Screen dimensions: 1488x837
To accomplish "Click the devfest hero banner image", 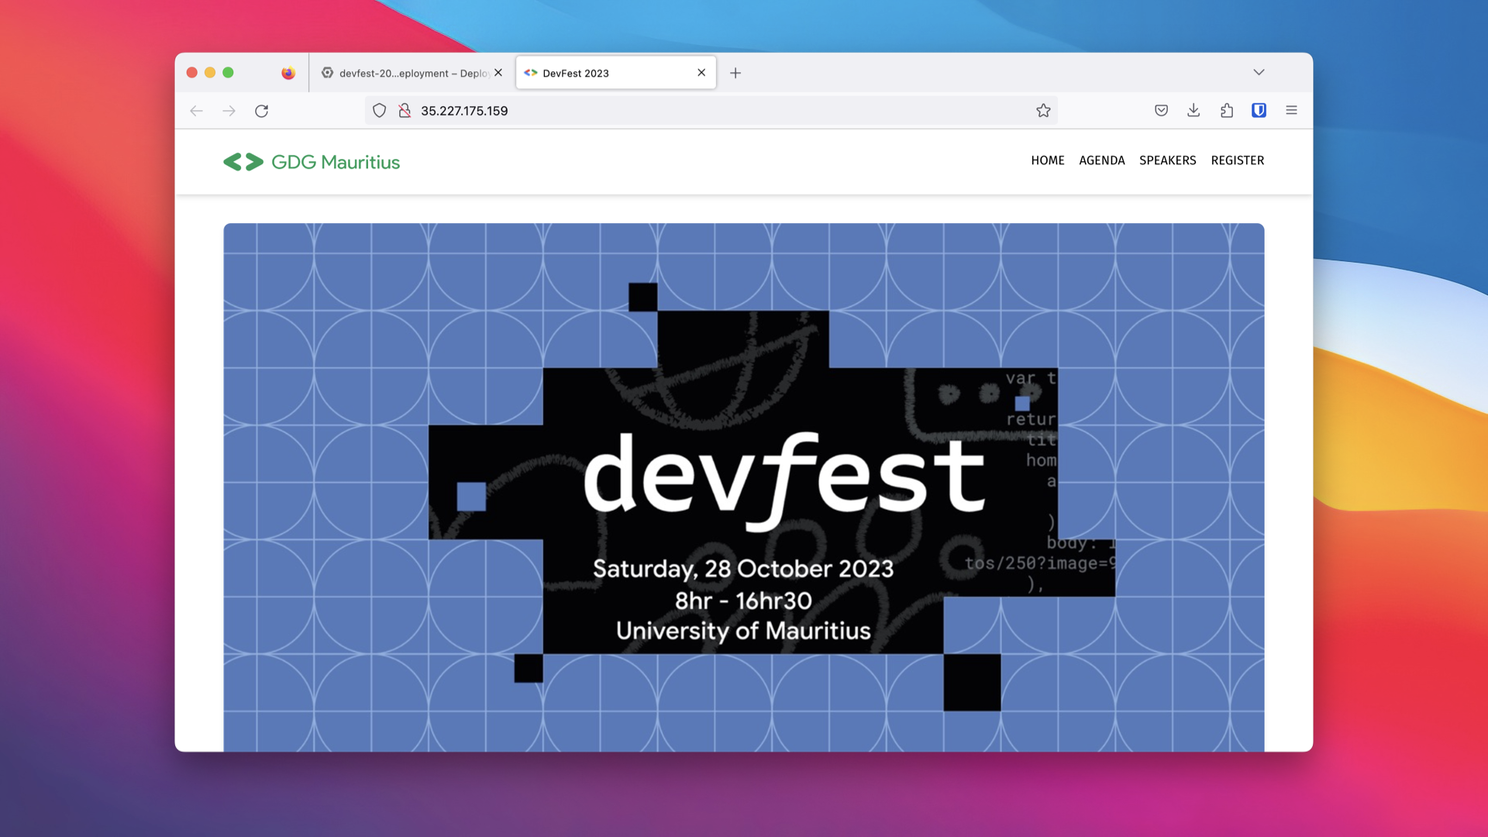I will tap(744, 487).
